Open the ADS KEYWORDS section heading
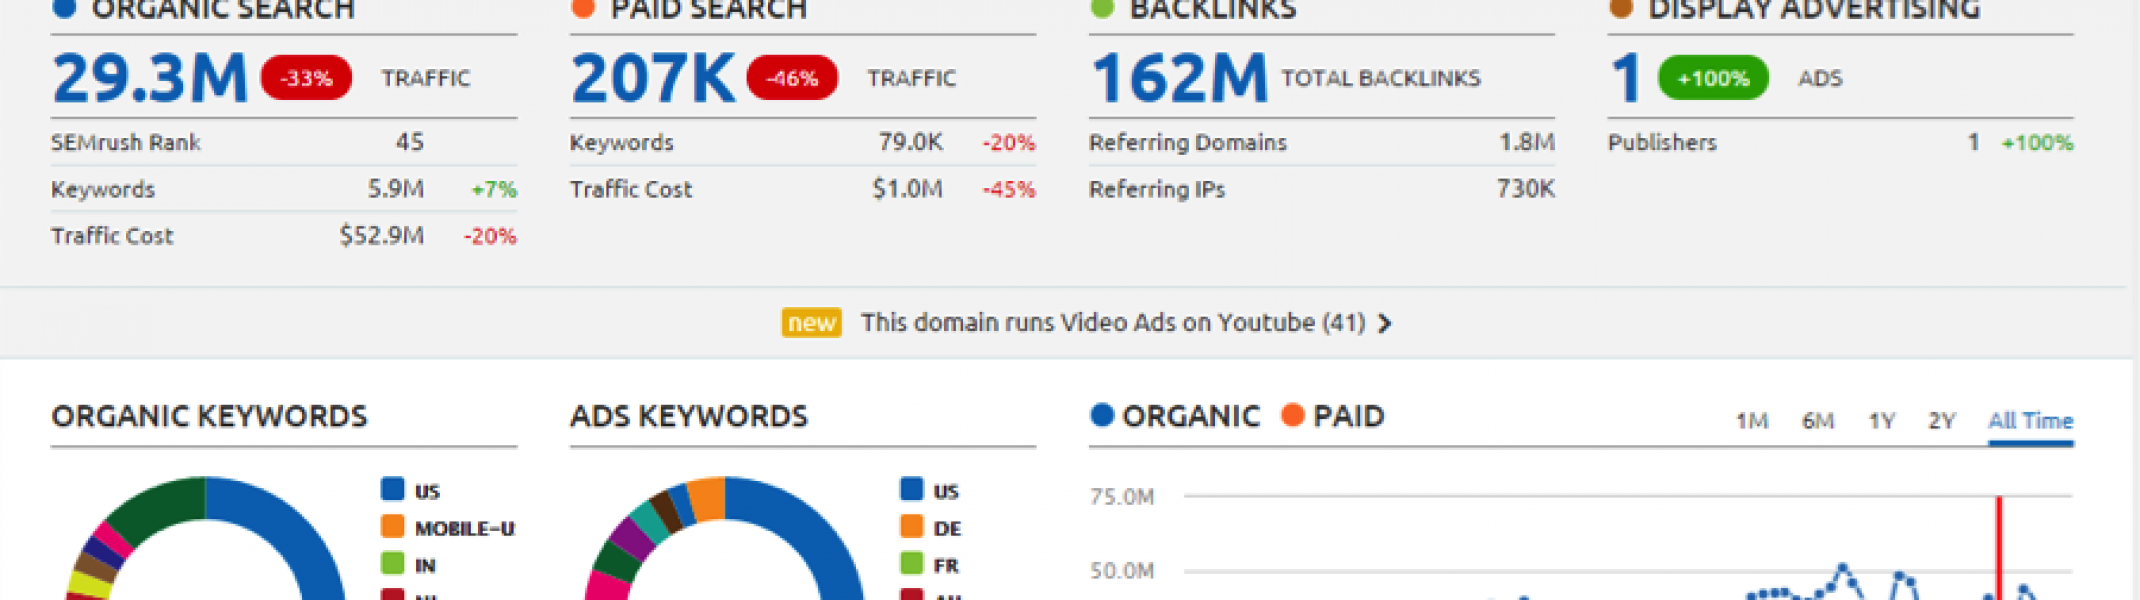 pyautogui.click(x=689, y=416)
